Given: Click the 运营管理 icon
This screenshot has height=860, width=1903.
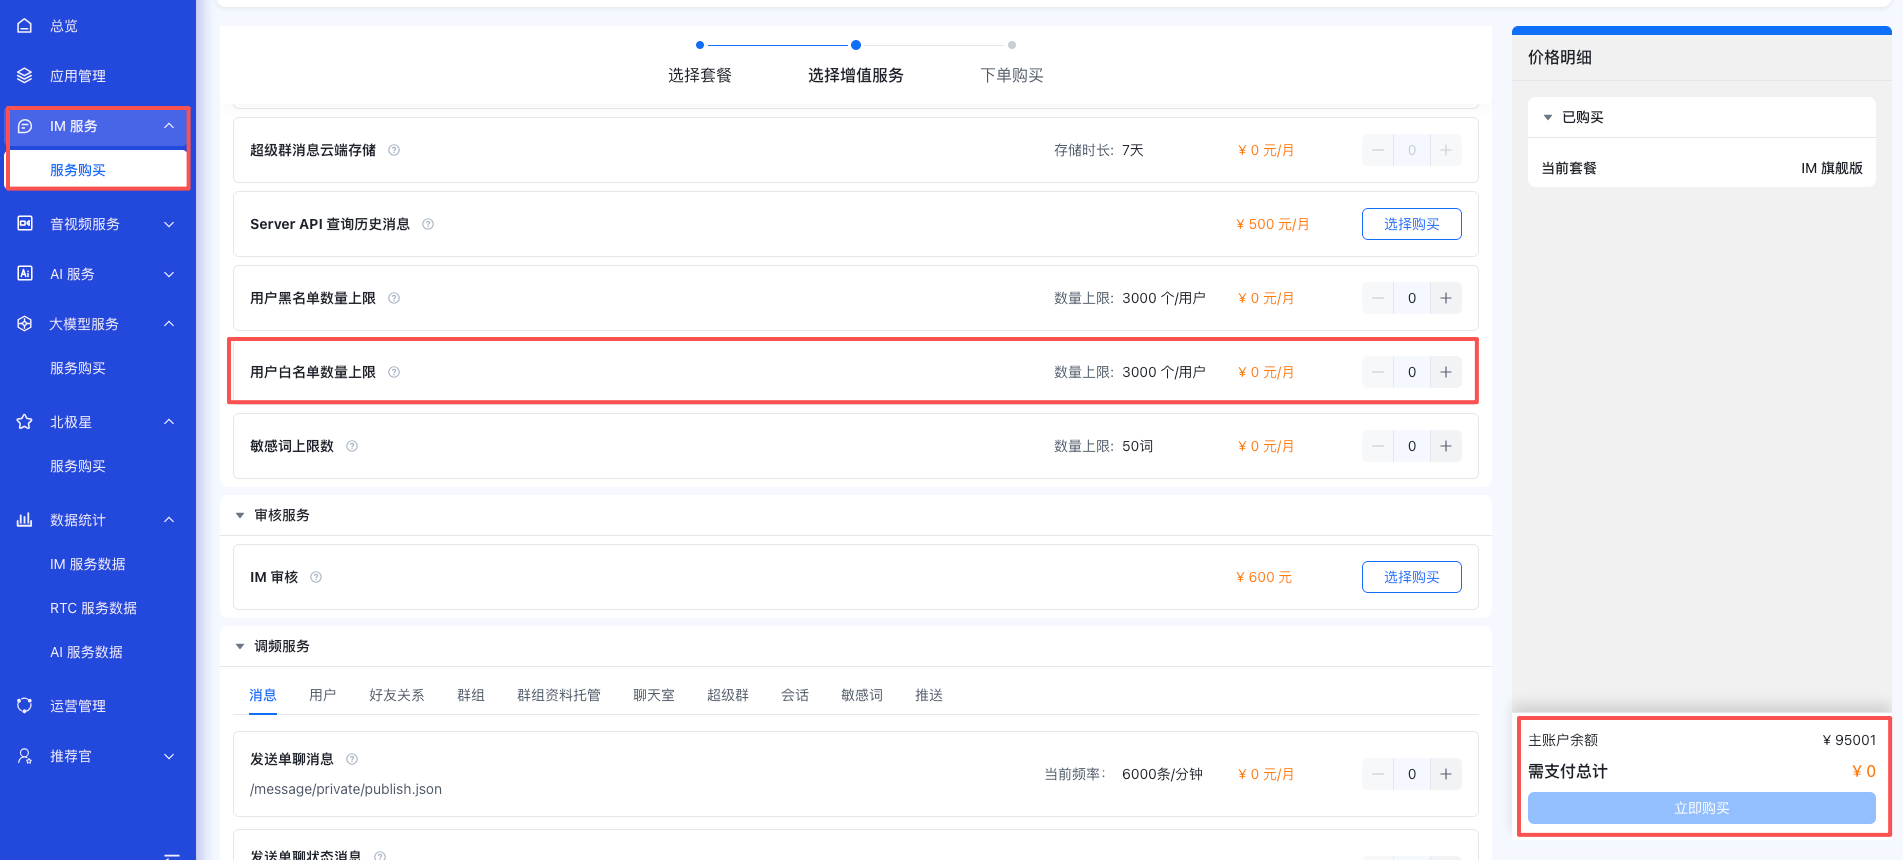Looking at the screenshot, I should [x=25, y=706].
